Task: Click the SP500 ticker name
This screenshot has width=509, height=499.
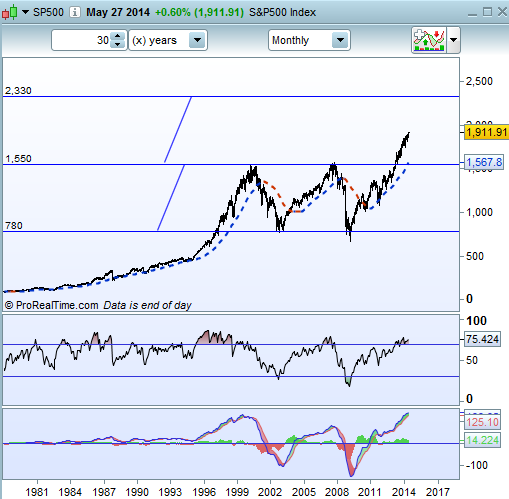Action: click(x=48, y=12)
